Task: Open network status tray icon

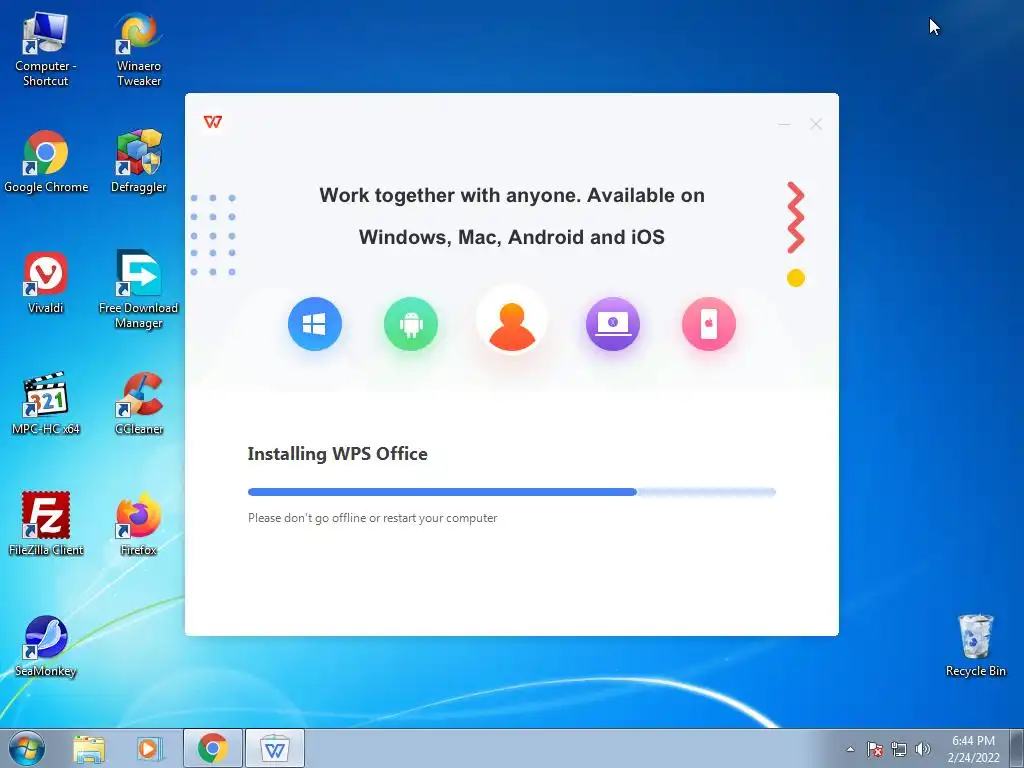Action: click(x=899, y=749)
